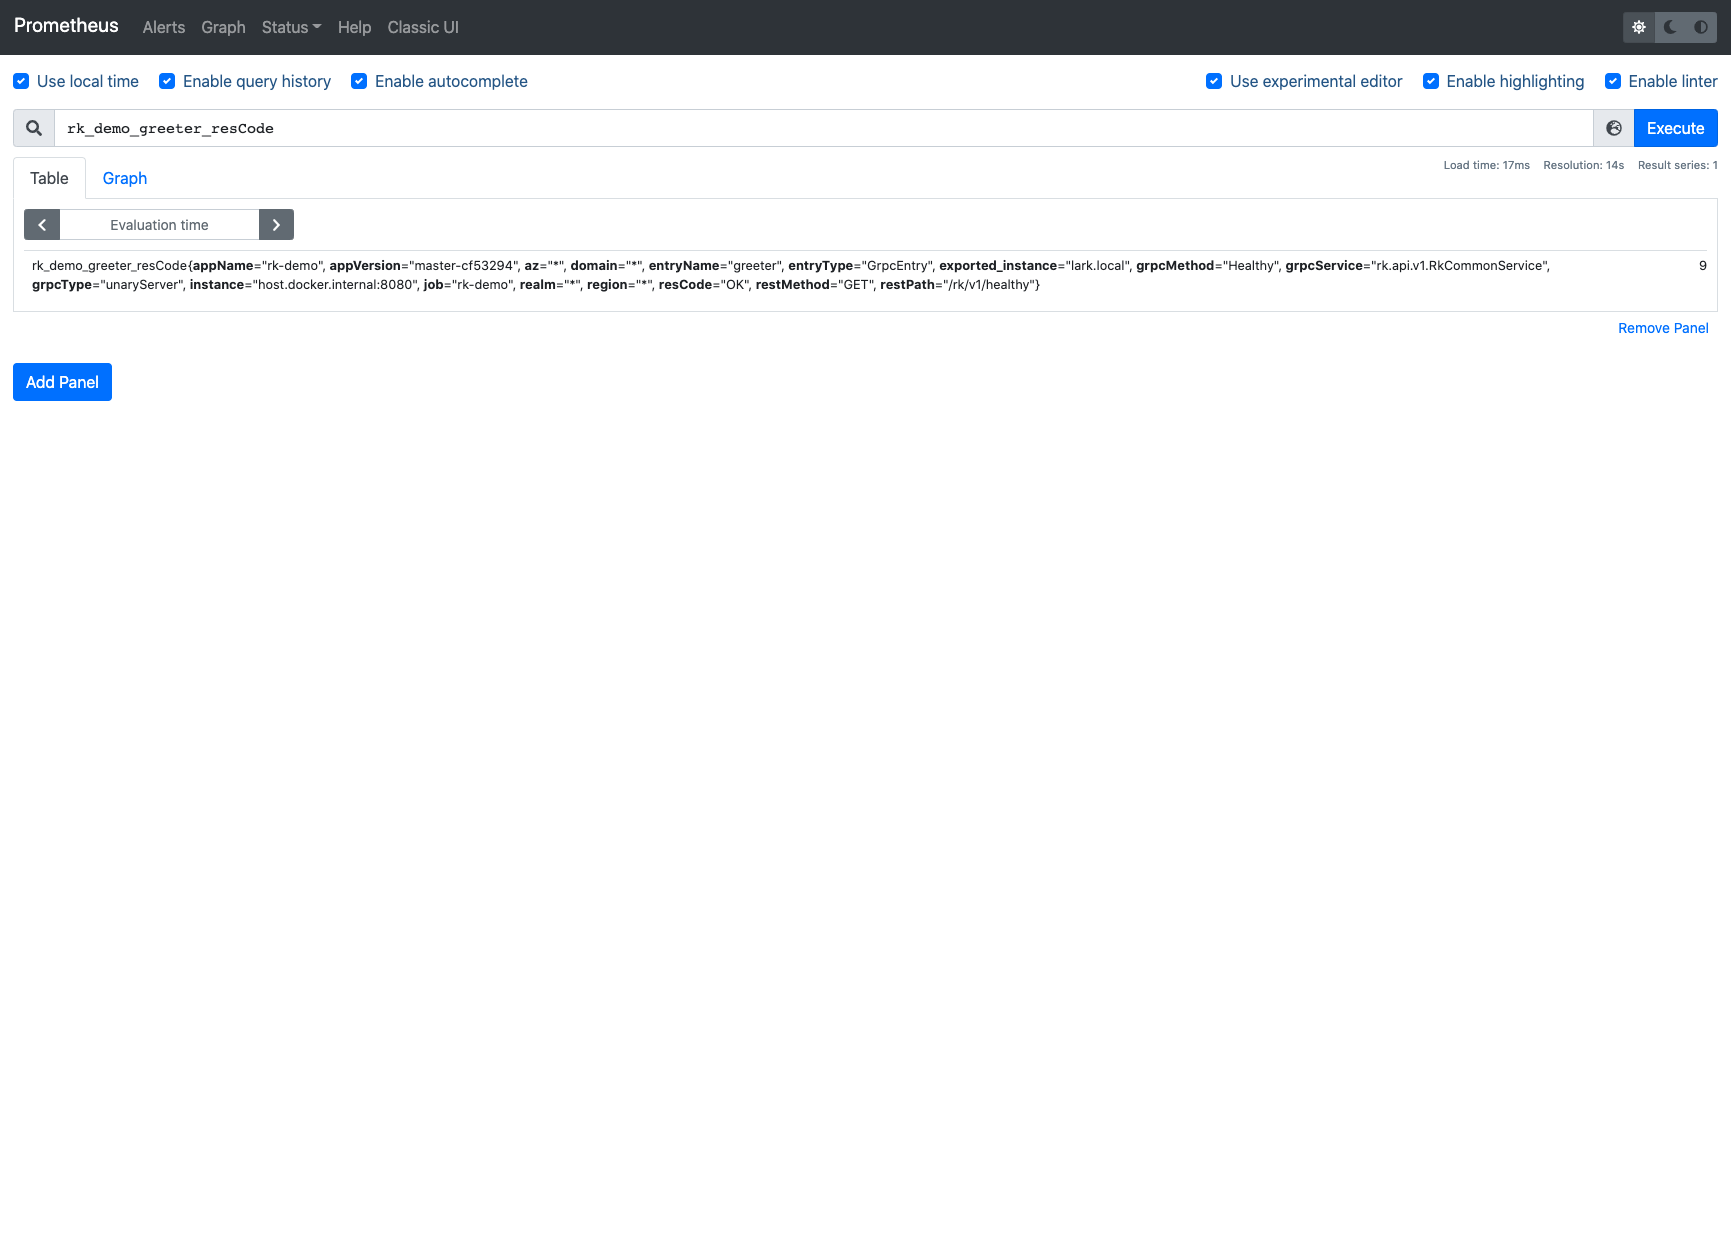Toggle Enable highlighting checkbox
Screen dimensions: 1731x1246
point(1431,81)
